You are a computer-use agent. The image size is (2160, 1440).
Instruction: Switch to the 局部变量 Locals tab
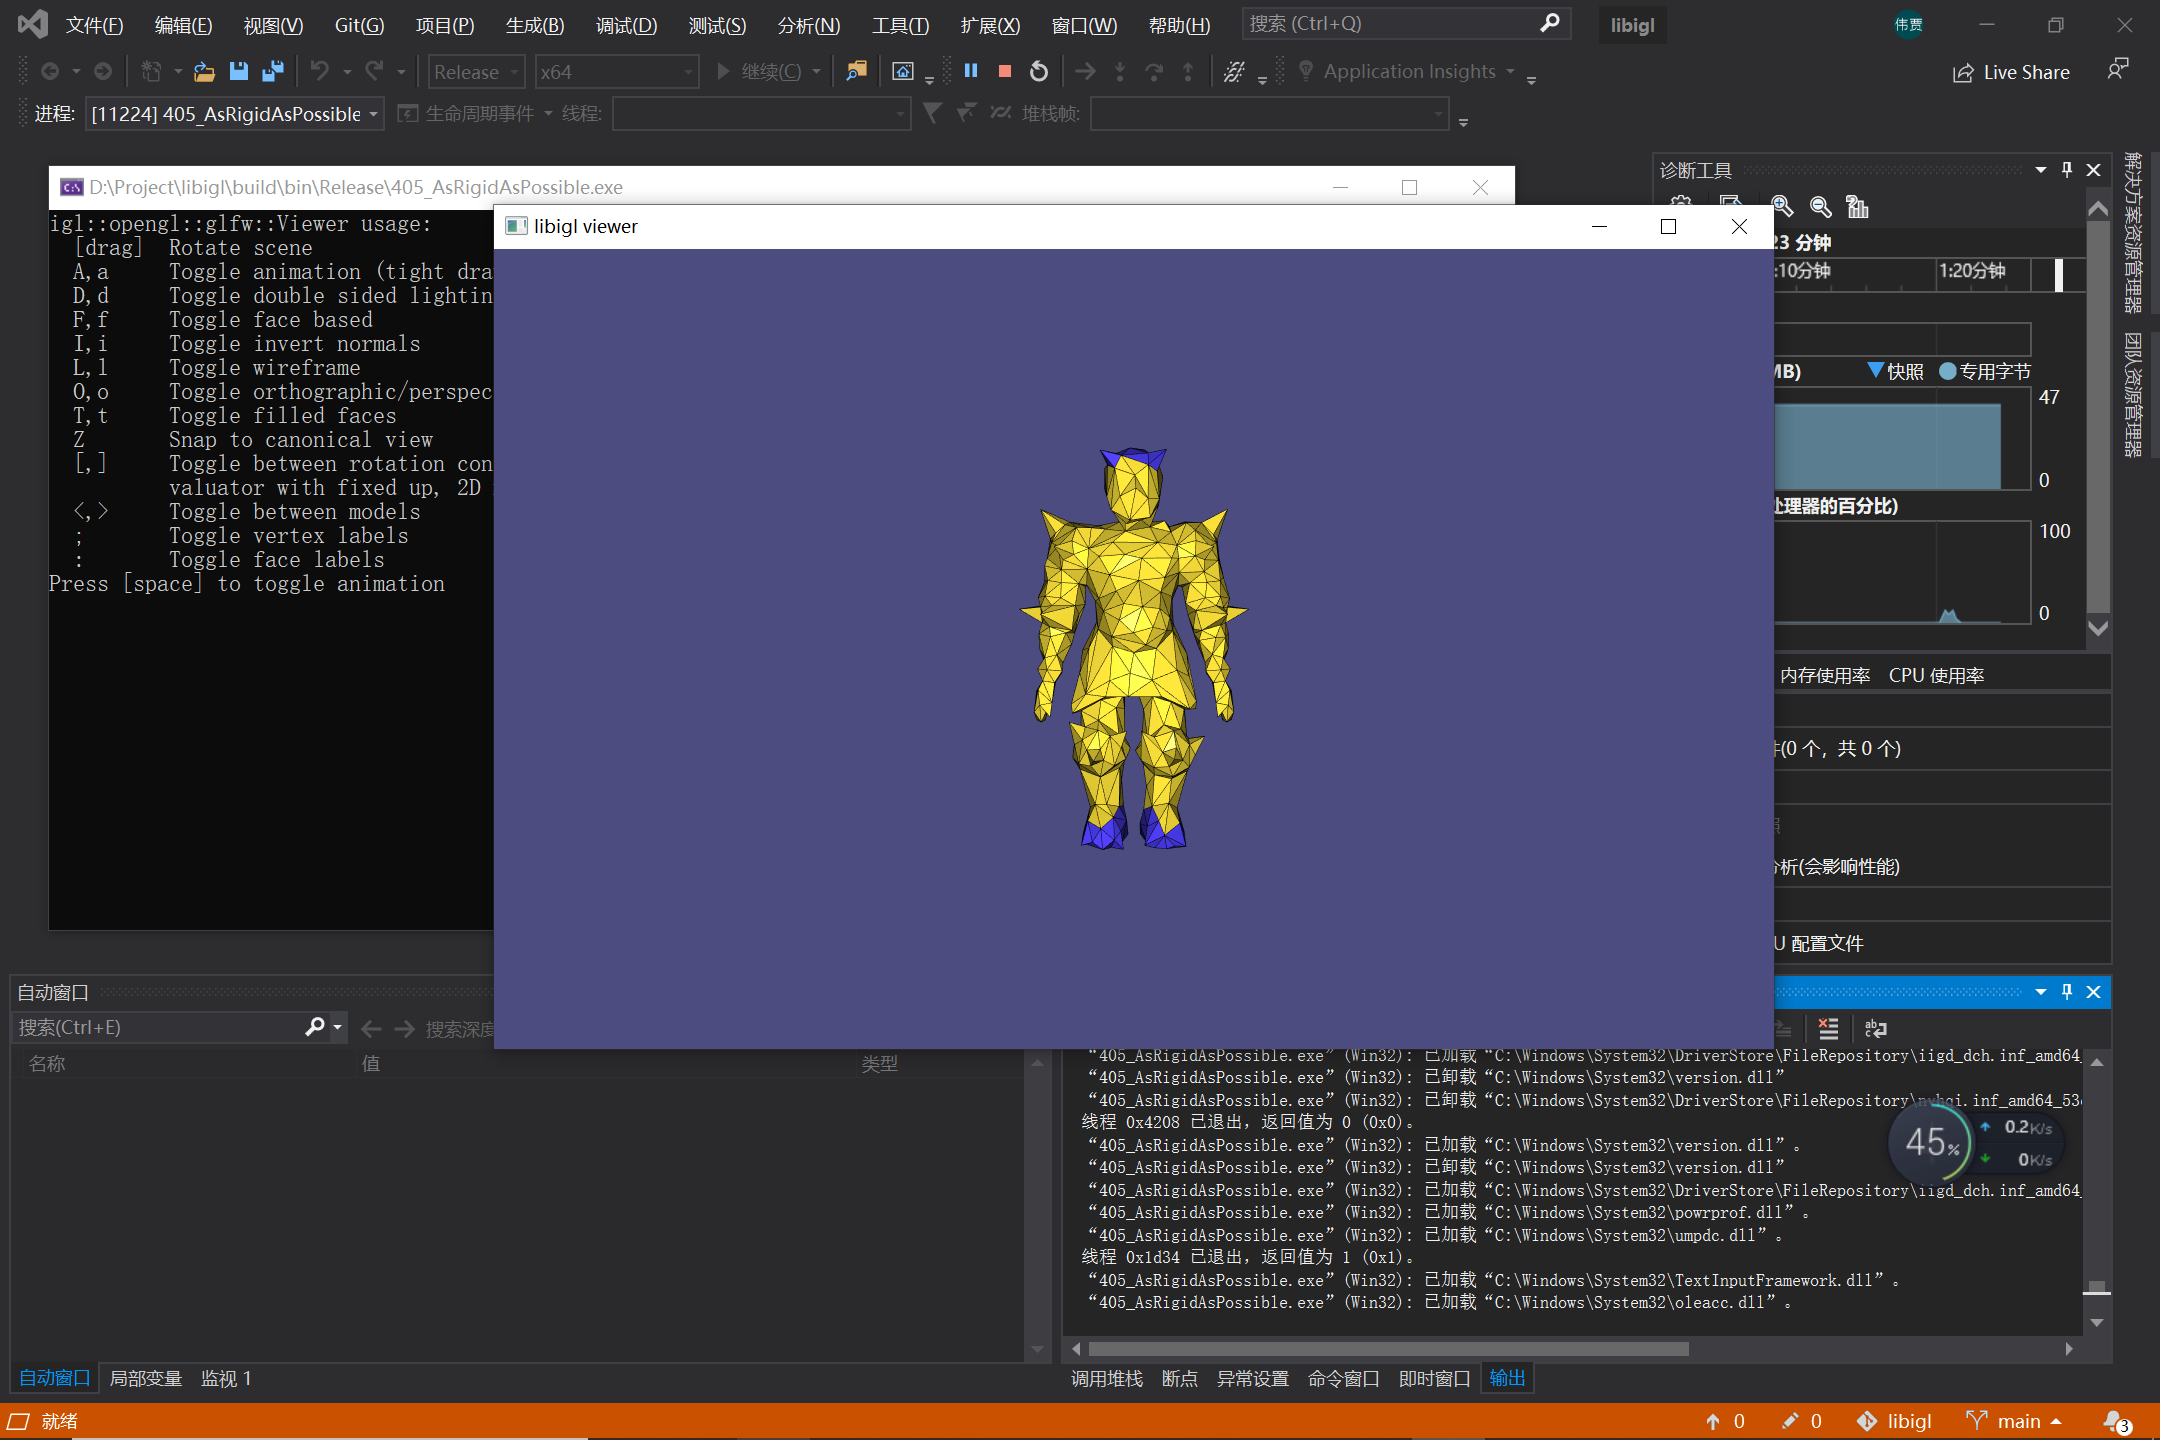point(145,1378)
